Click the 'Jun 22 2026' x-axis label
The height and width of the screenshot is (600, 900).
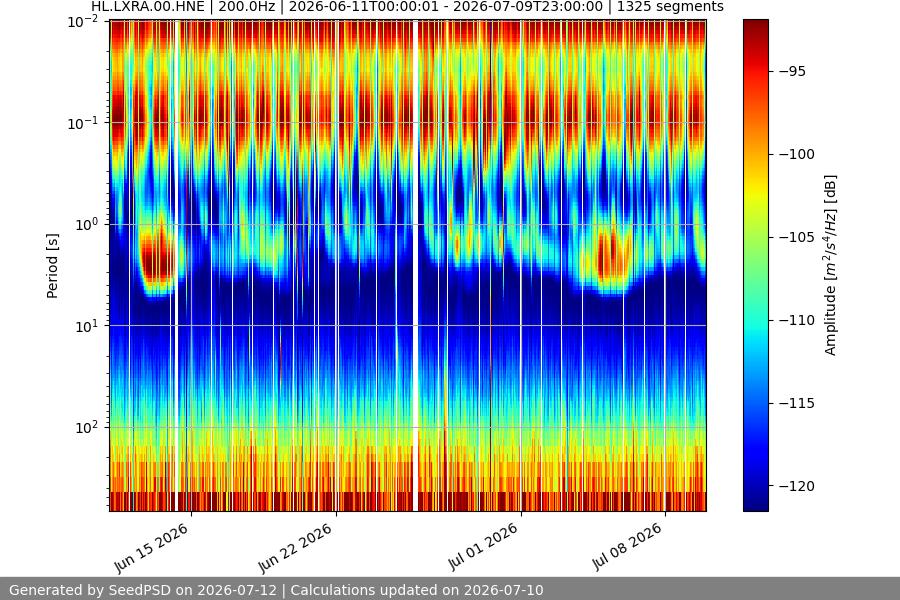point(296,548)
